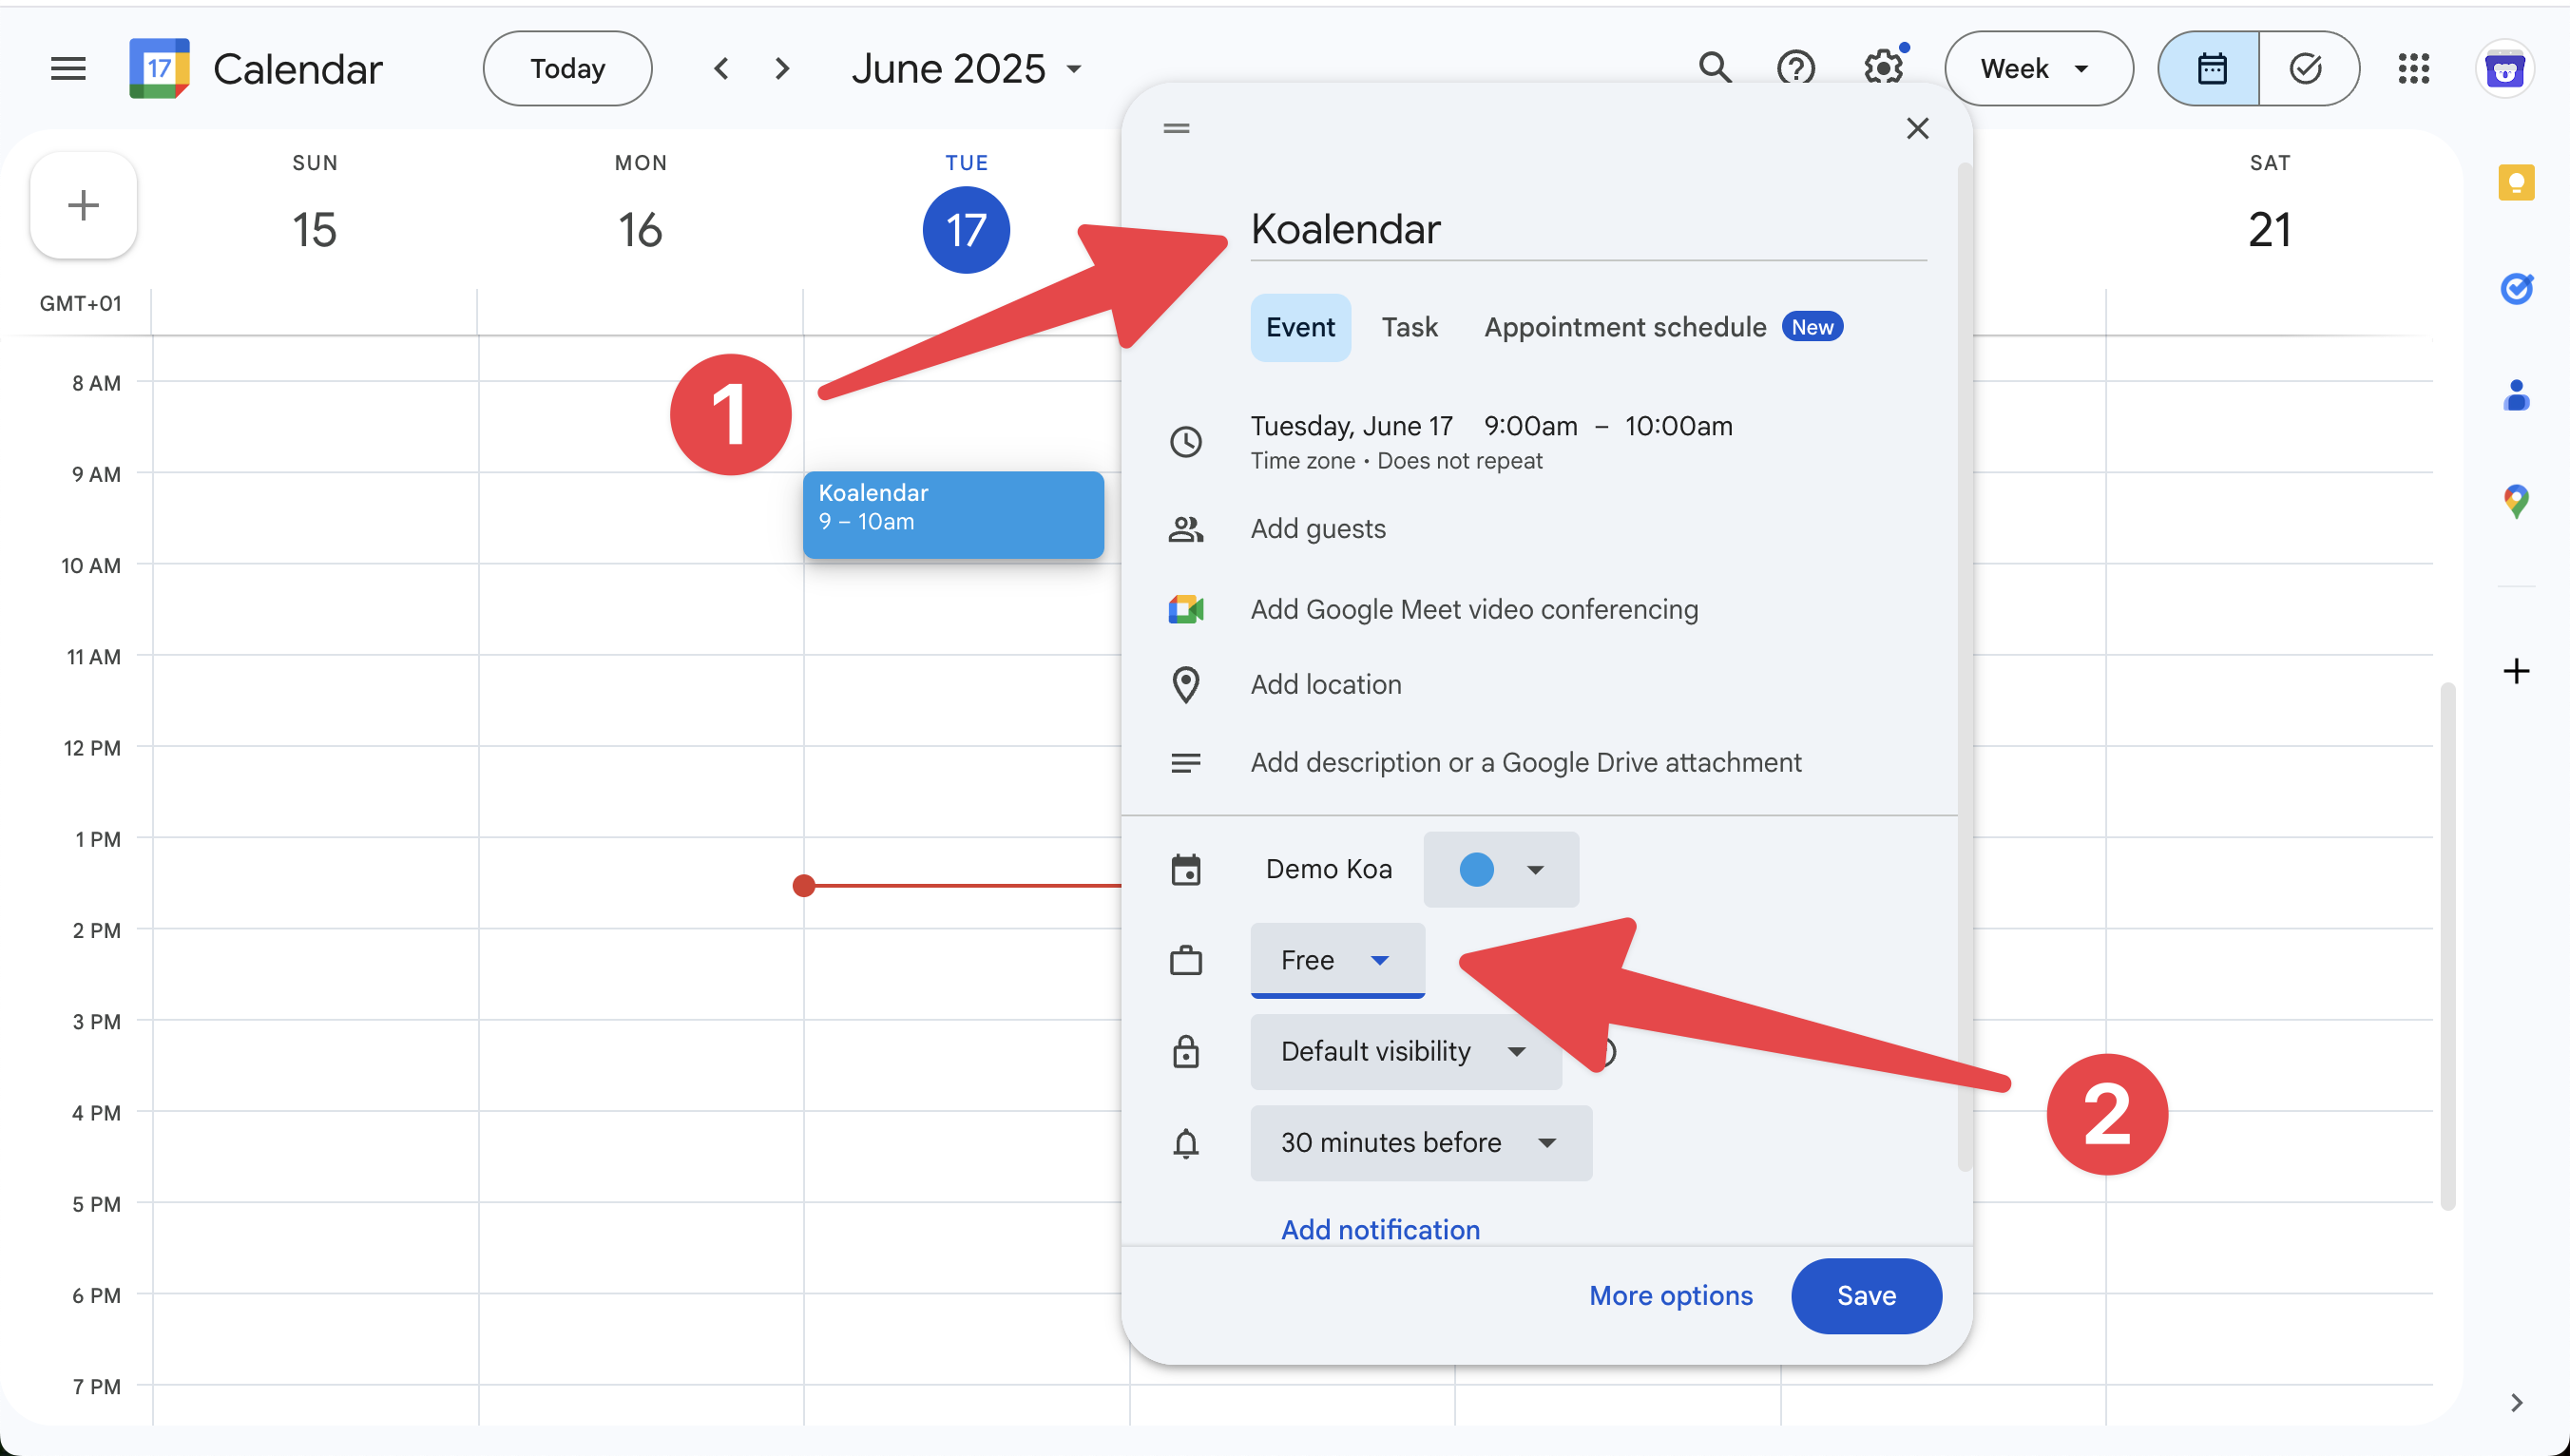Click Does not repeat recurrence text
The width and height of the screenshot is (2570, 1456).
pos(1459,461)
